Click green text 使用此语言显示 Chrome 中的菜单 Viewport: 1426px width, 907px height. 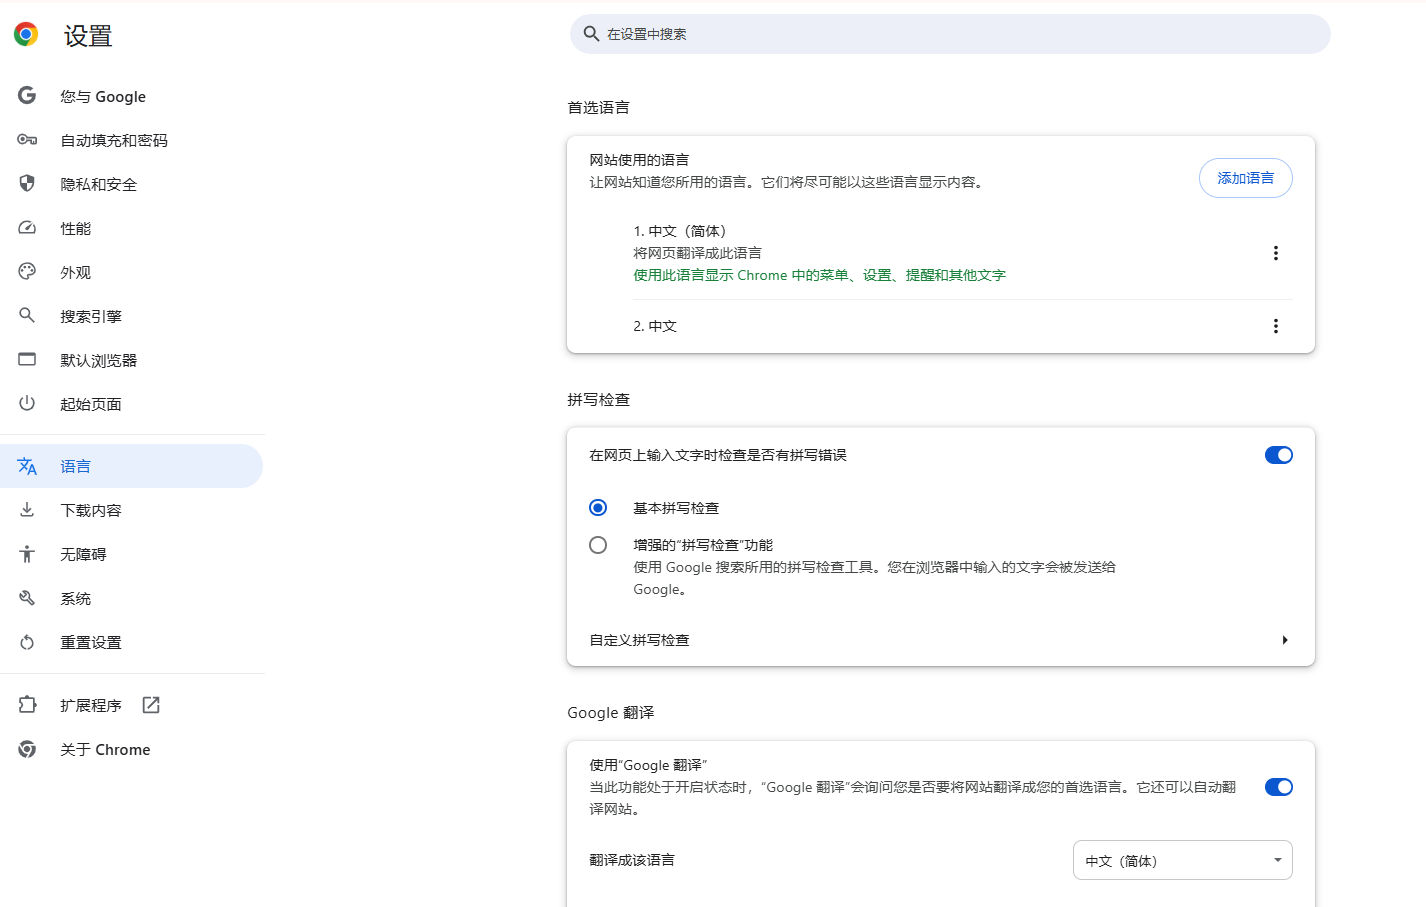(x=819, y=275)
